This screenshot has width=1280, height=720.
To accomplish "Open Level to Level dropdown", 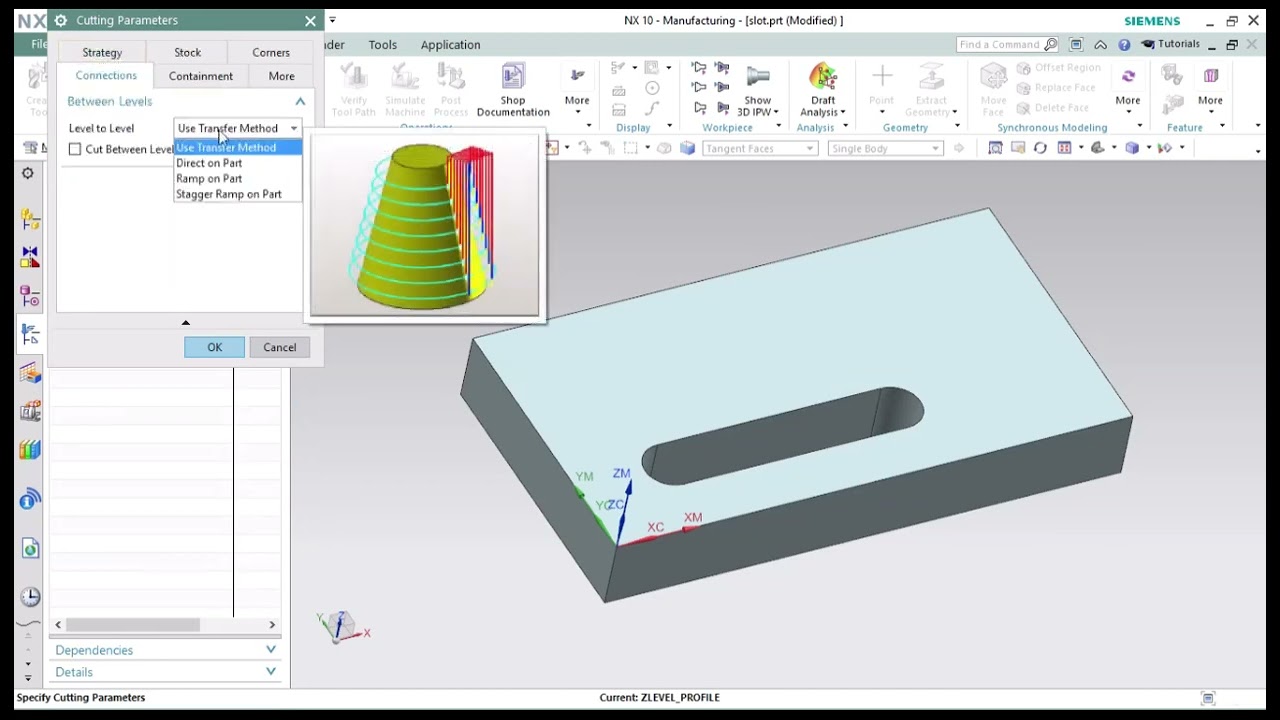I will point(237,128).
